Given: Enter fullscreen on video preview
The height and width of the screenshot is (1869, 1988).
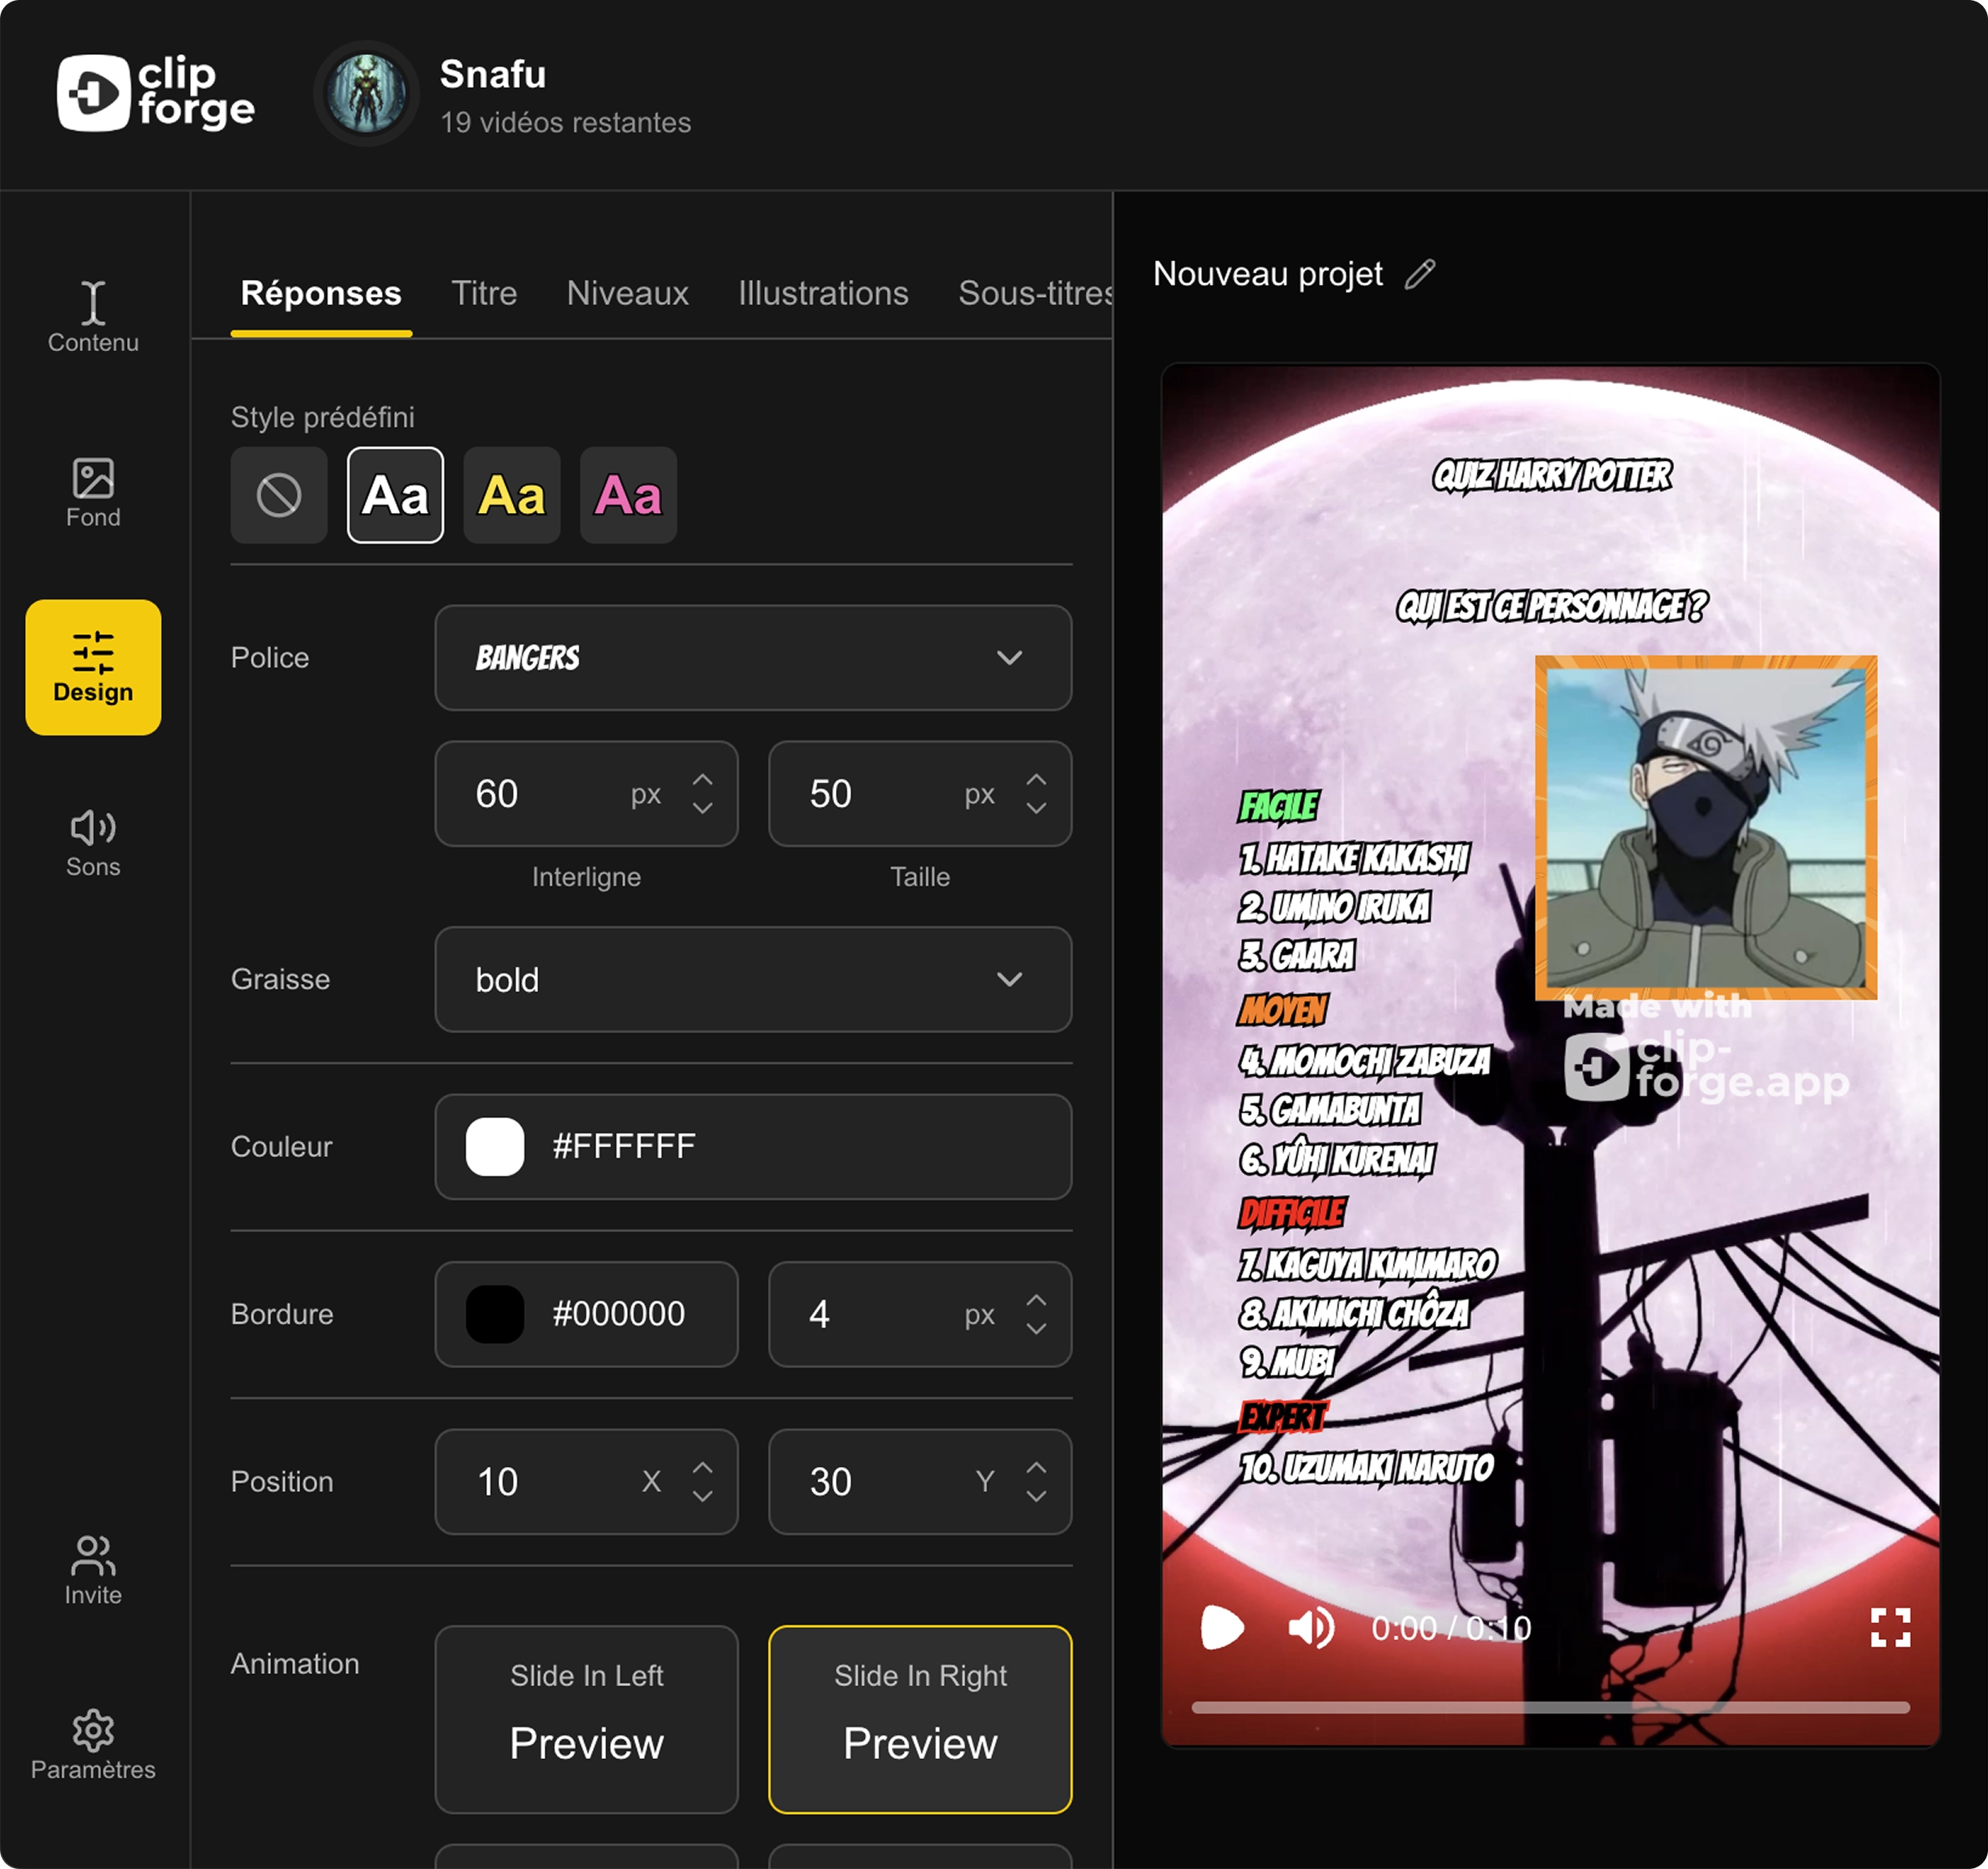Looking at the screenshot, I should point(1889,1628).
